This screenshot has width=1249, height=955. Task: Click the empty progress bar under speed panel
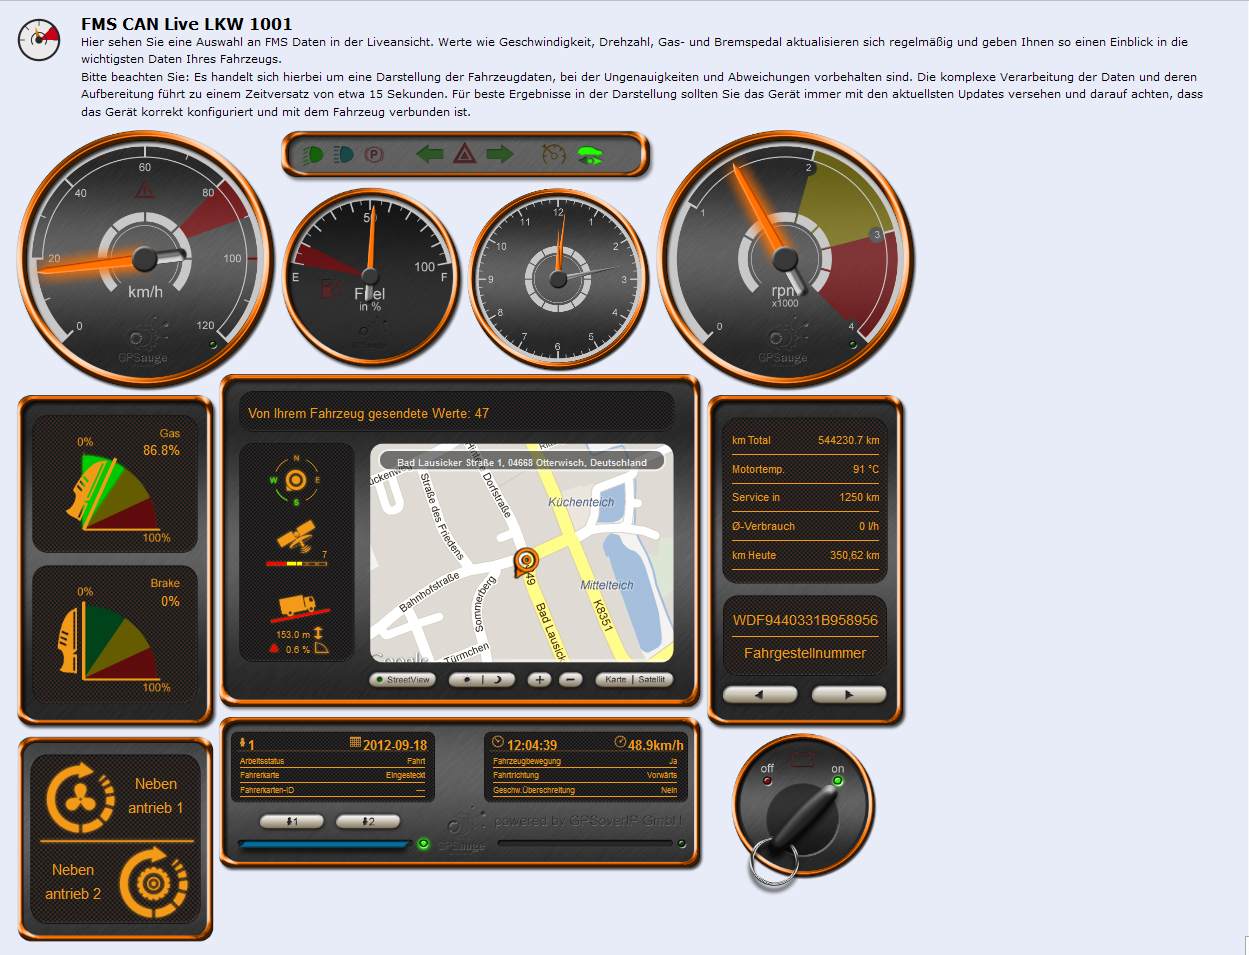click(x=585, y=844)
